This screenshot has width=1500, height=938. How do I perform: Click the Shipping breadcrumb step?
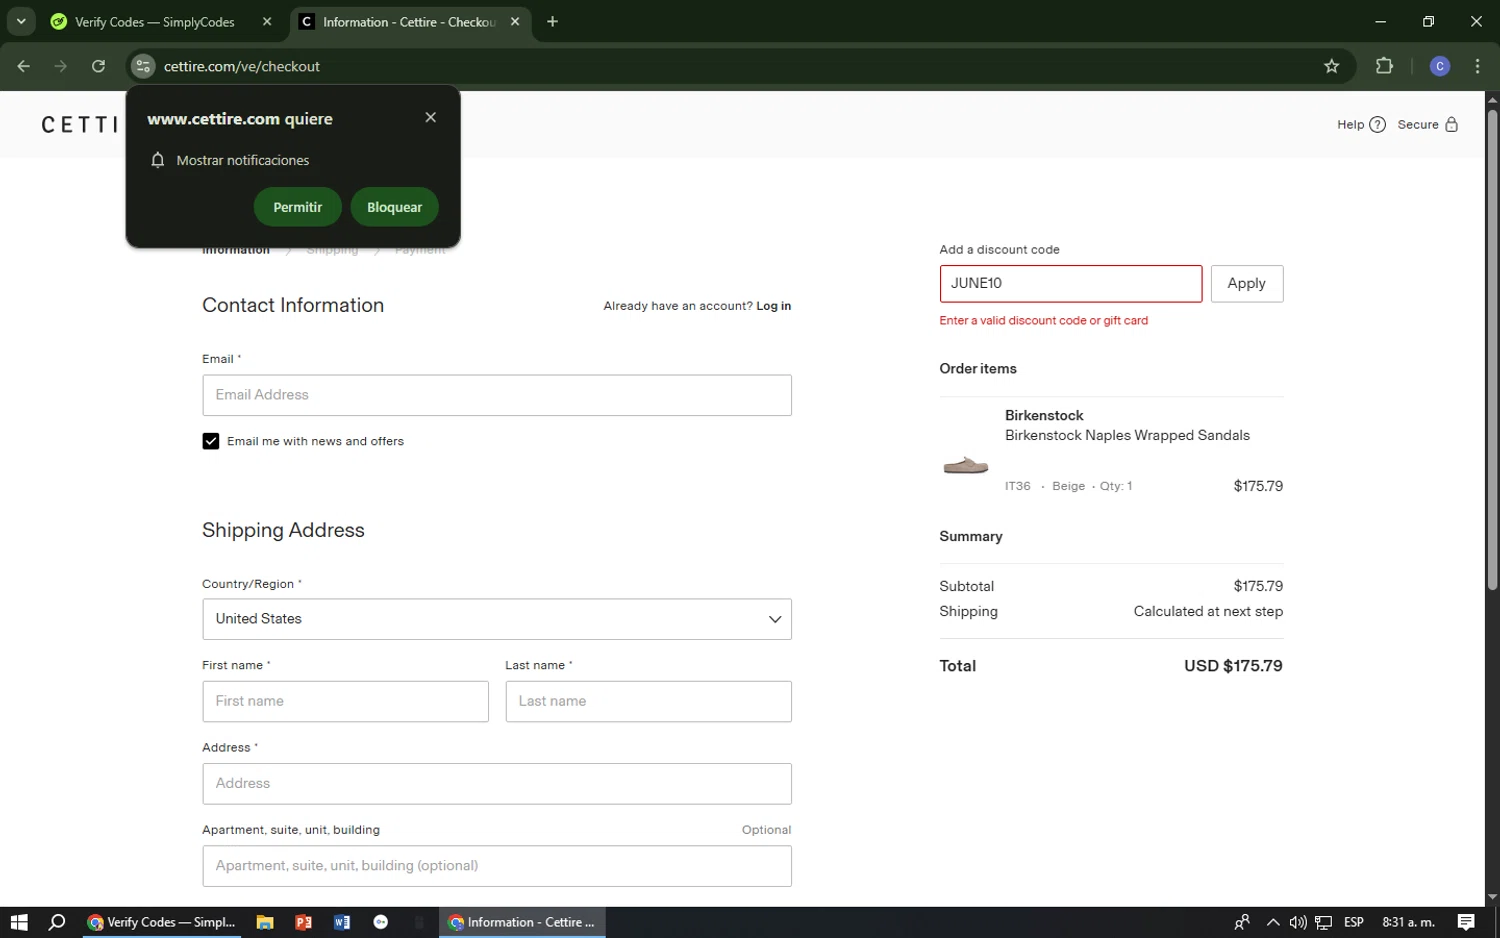[x=332, y=250]
